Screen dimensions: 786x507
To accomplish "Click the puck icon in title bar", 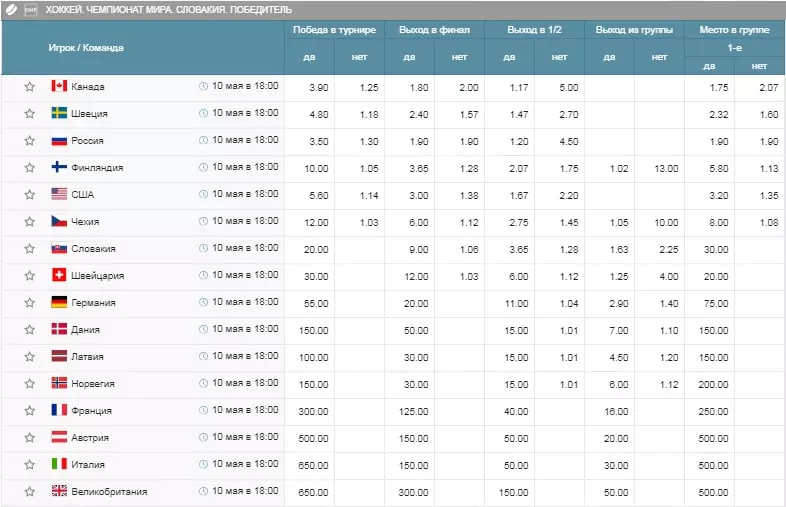I will pyautogui.click(x=11, y=10).
